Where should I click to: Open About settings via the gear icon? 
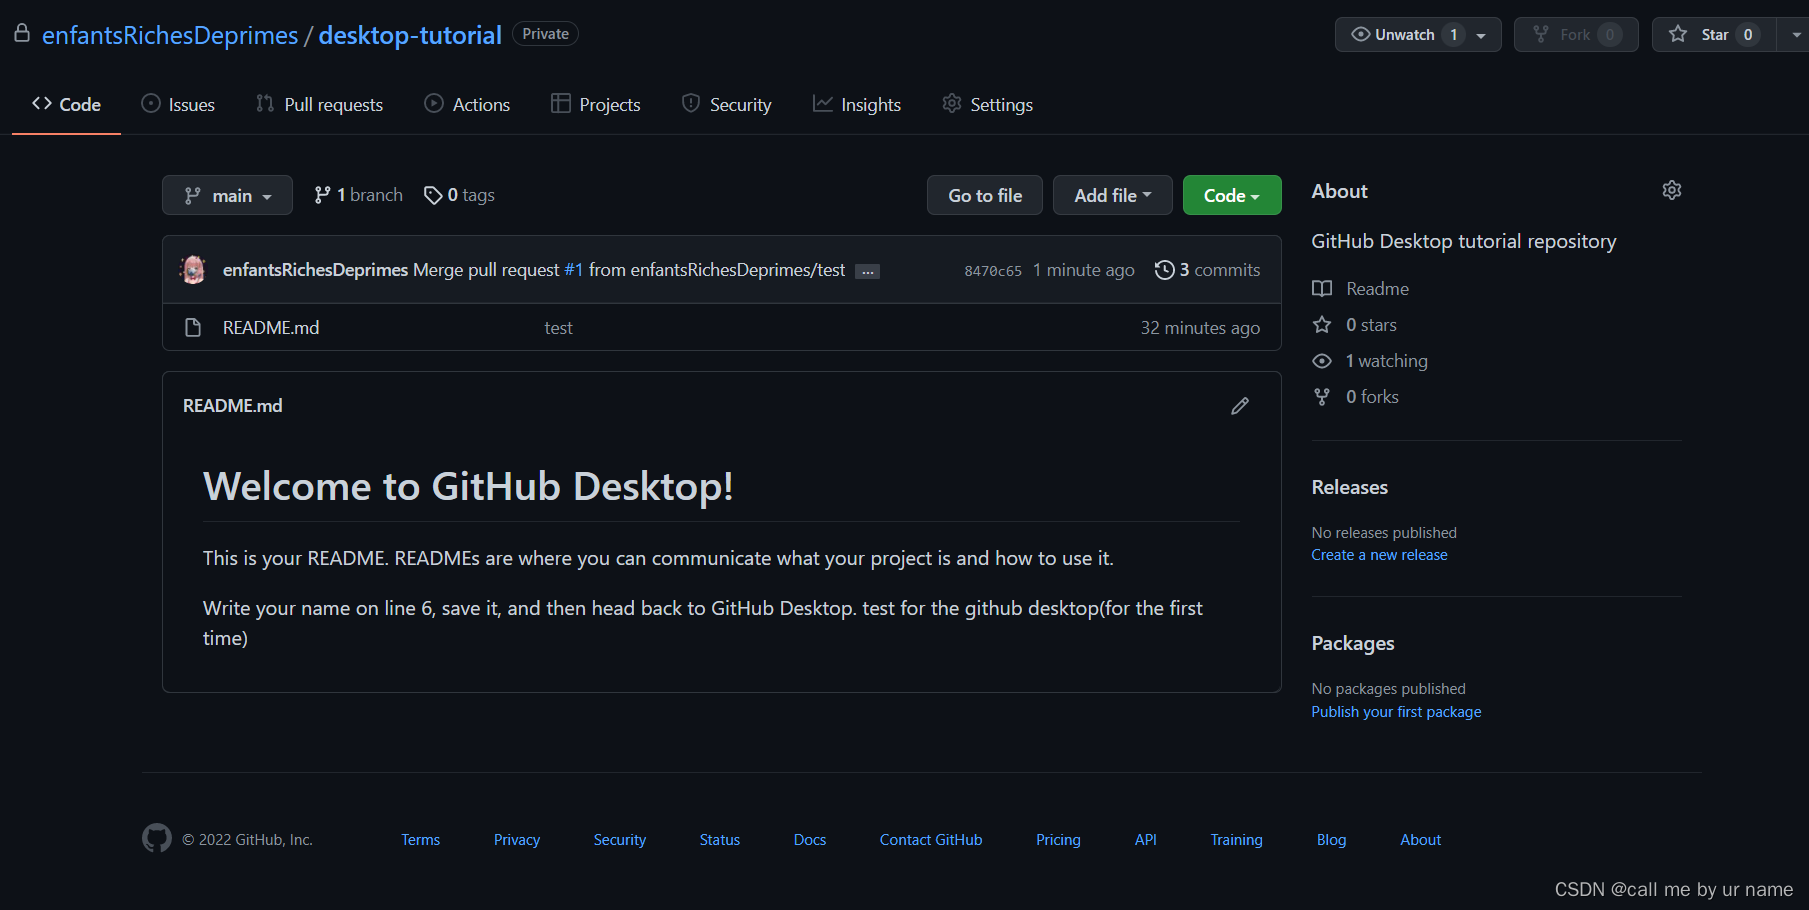click(x=1671, y=189)
